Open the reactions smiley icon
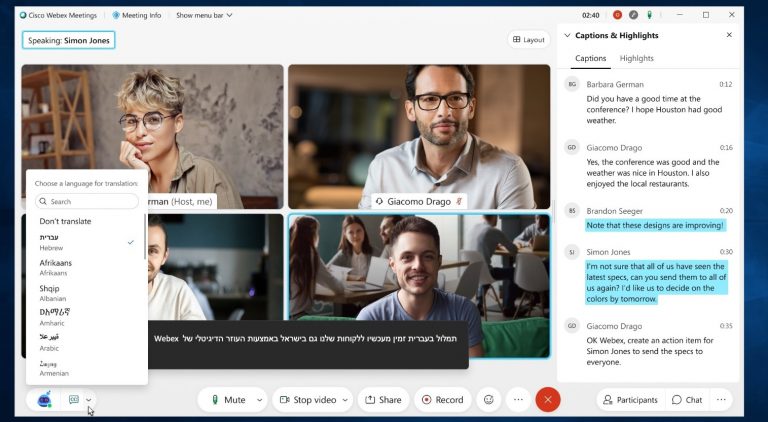 [488, 399]
